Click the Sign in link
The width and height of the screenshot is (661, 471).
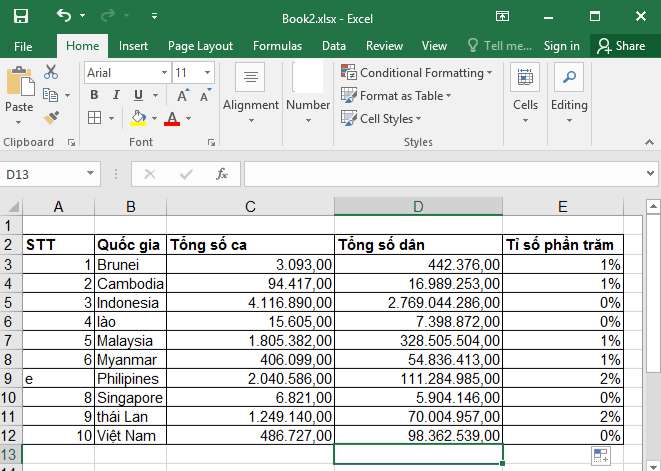tap(561, 46)
